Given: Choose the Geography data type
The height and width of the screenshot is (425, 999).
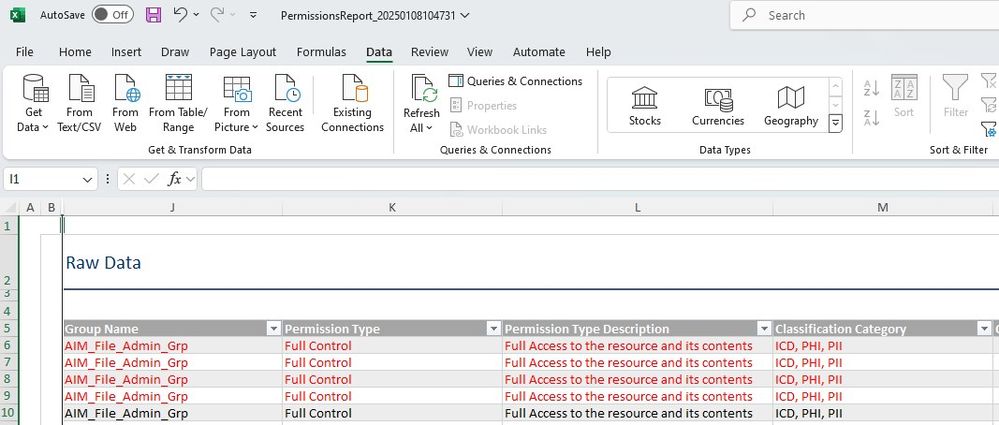Looking at the screenshot, I should (x=791, y=104).
